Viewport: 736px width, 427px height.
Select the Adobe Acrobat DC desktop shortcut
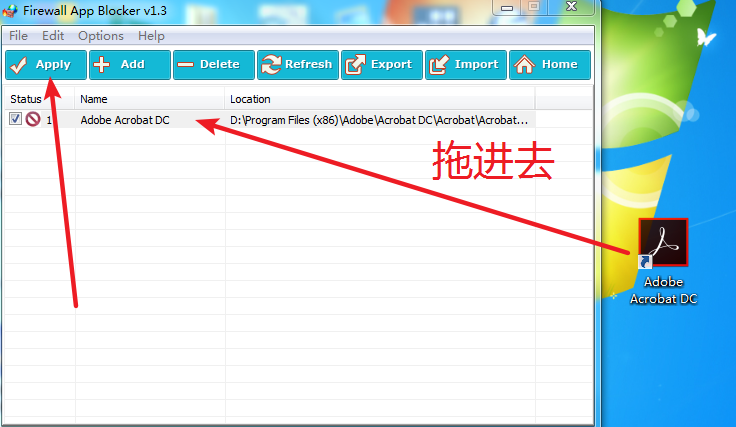(663, 262)
